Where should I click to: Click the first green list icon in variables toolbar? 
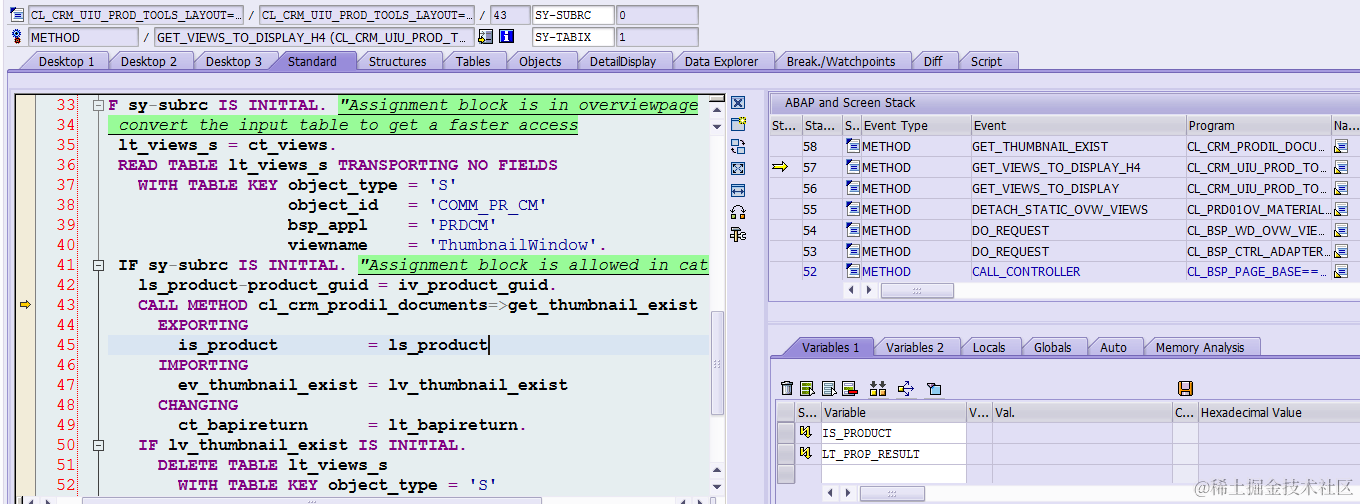[x=808, y=388]
